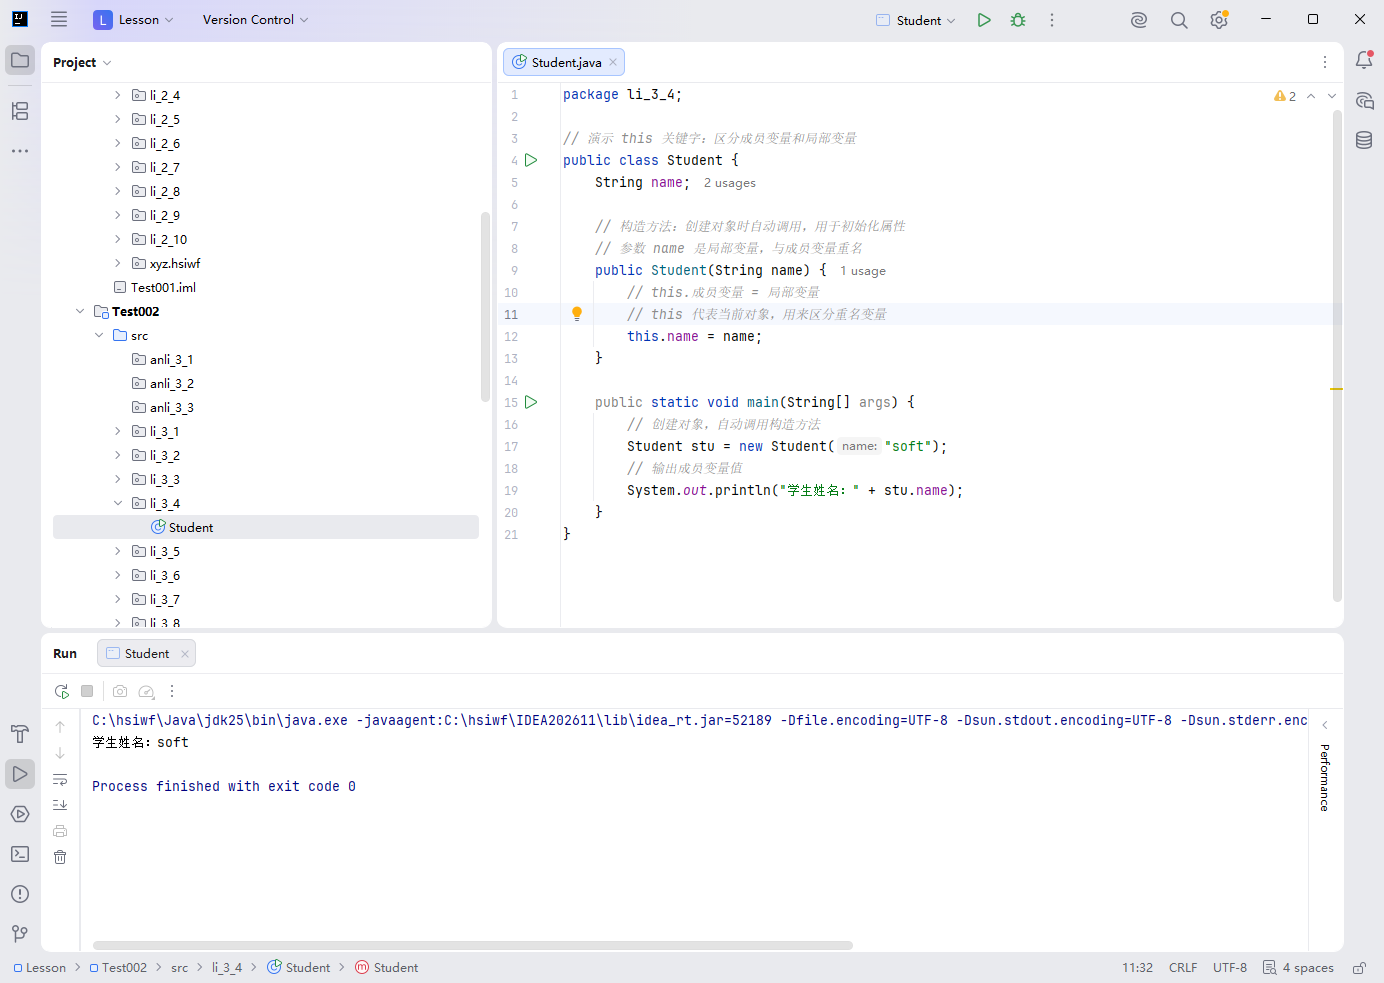Open the Build hammer tool window
1384x983 pixels.
tap(20, 734)
